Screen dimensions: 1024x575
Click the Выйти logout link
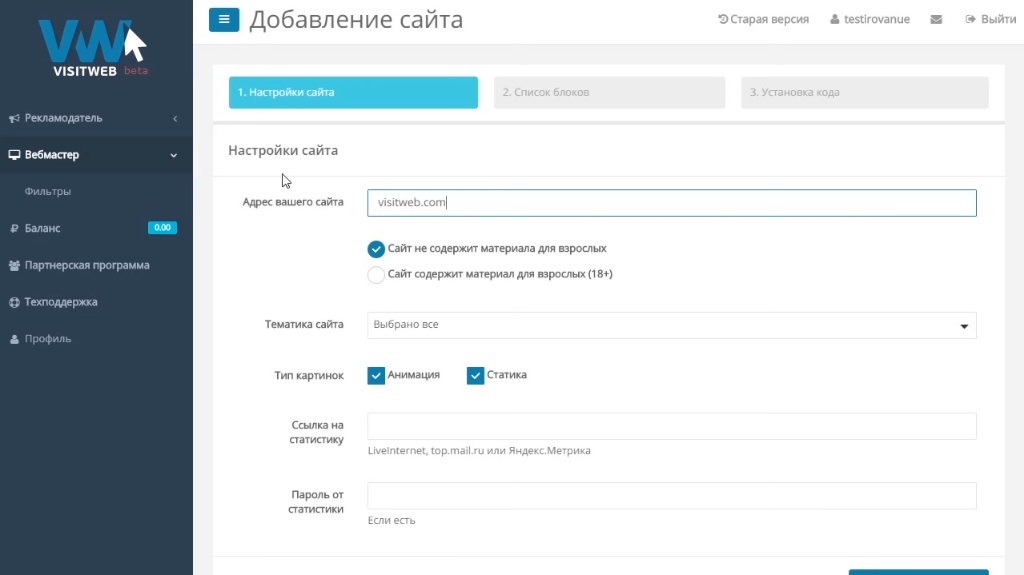coord(991,20)
